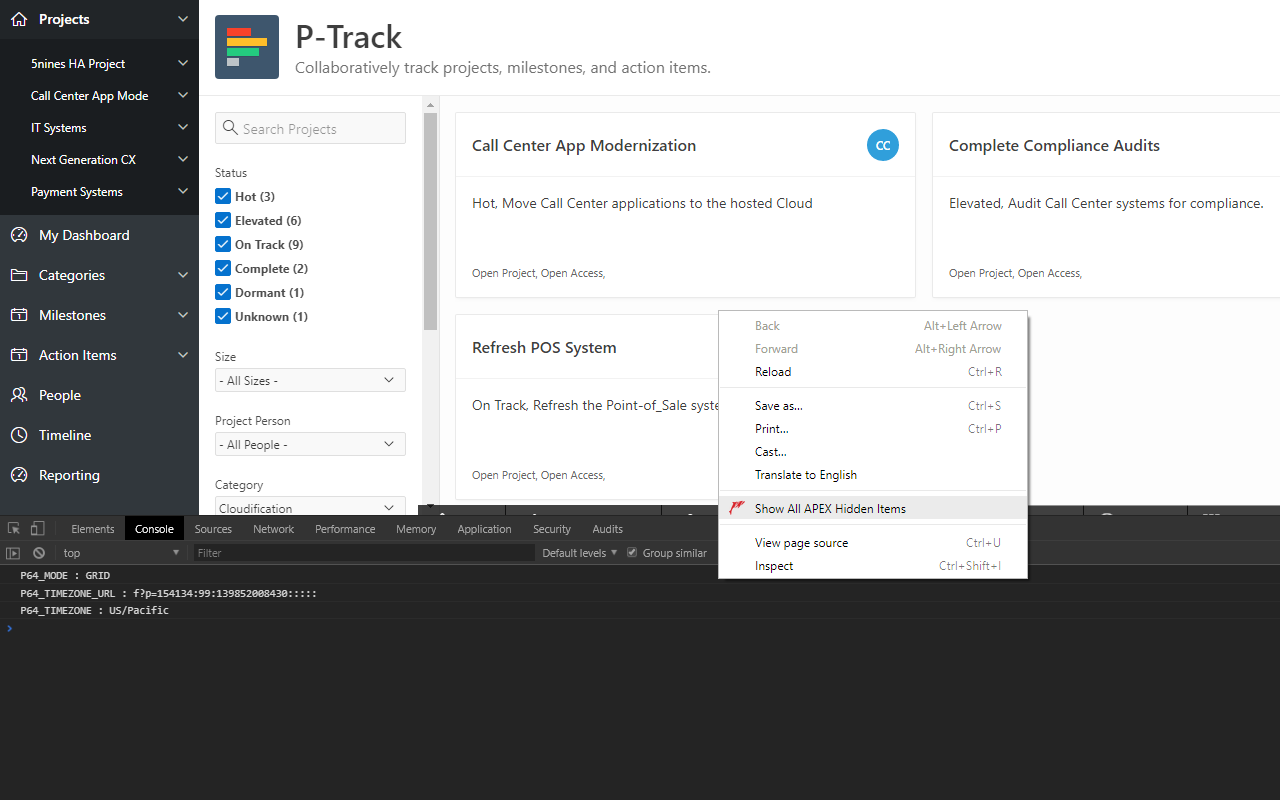1280x800 pixels.
Task: Click the console prompt input line
Action: (x=640, y=628)
